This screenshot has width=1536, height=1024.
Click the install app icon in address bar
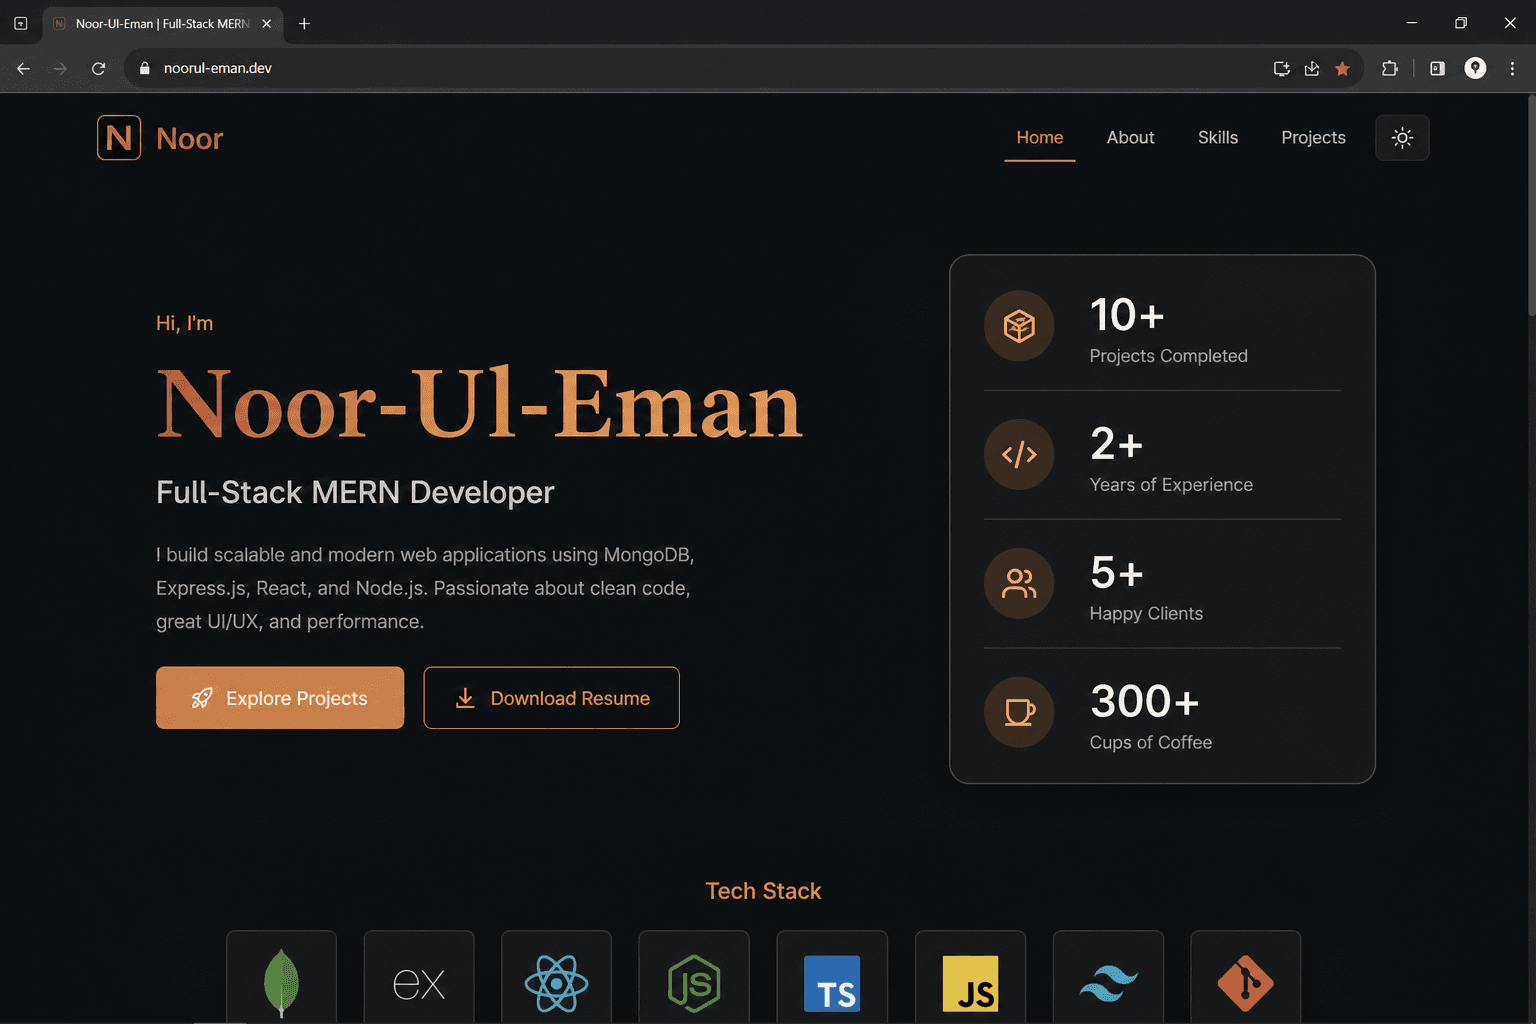(1281, 68)
